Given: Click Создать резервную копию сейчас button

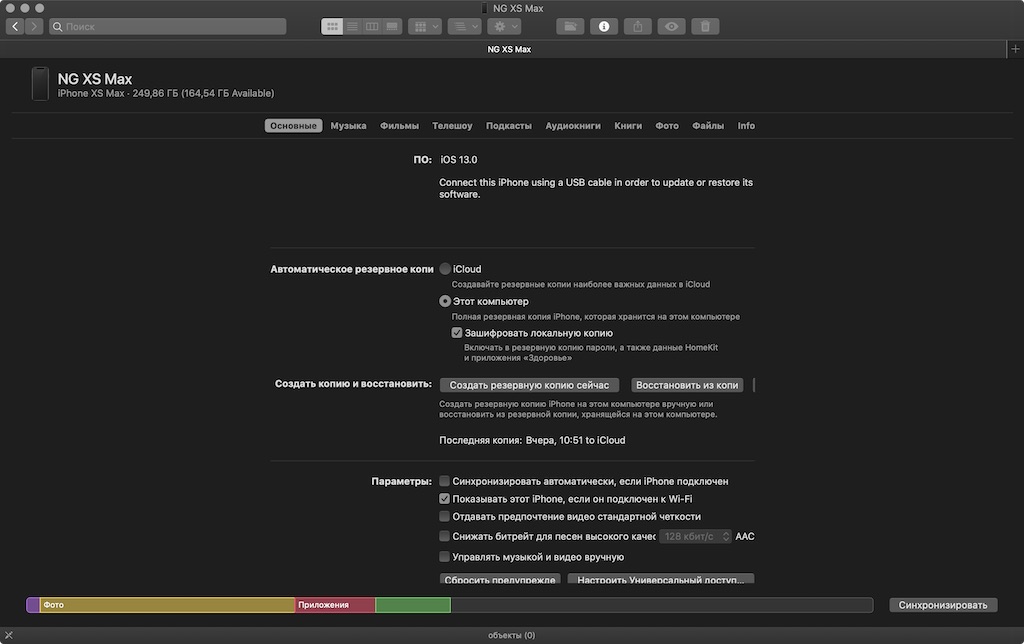Looking at the screenshot, I should coord(529,385).
